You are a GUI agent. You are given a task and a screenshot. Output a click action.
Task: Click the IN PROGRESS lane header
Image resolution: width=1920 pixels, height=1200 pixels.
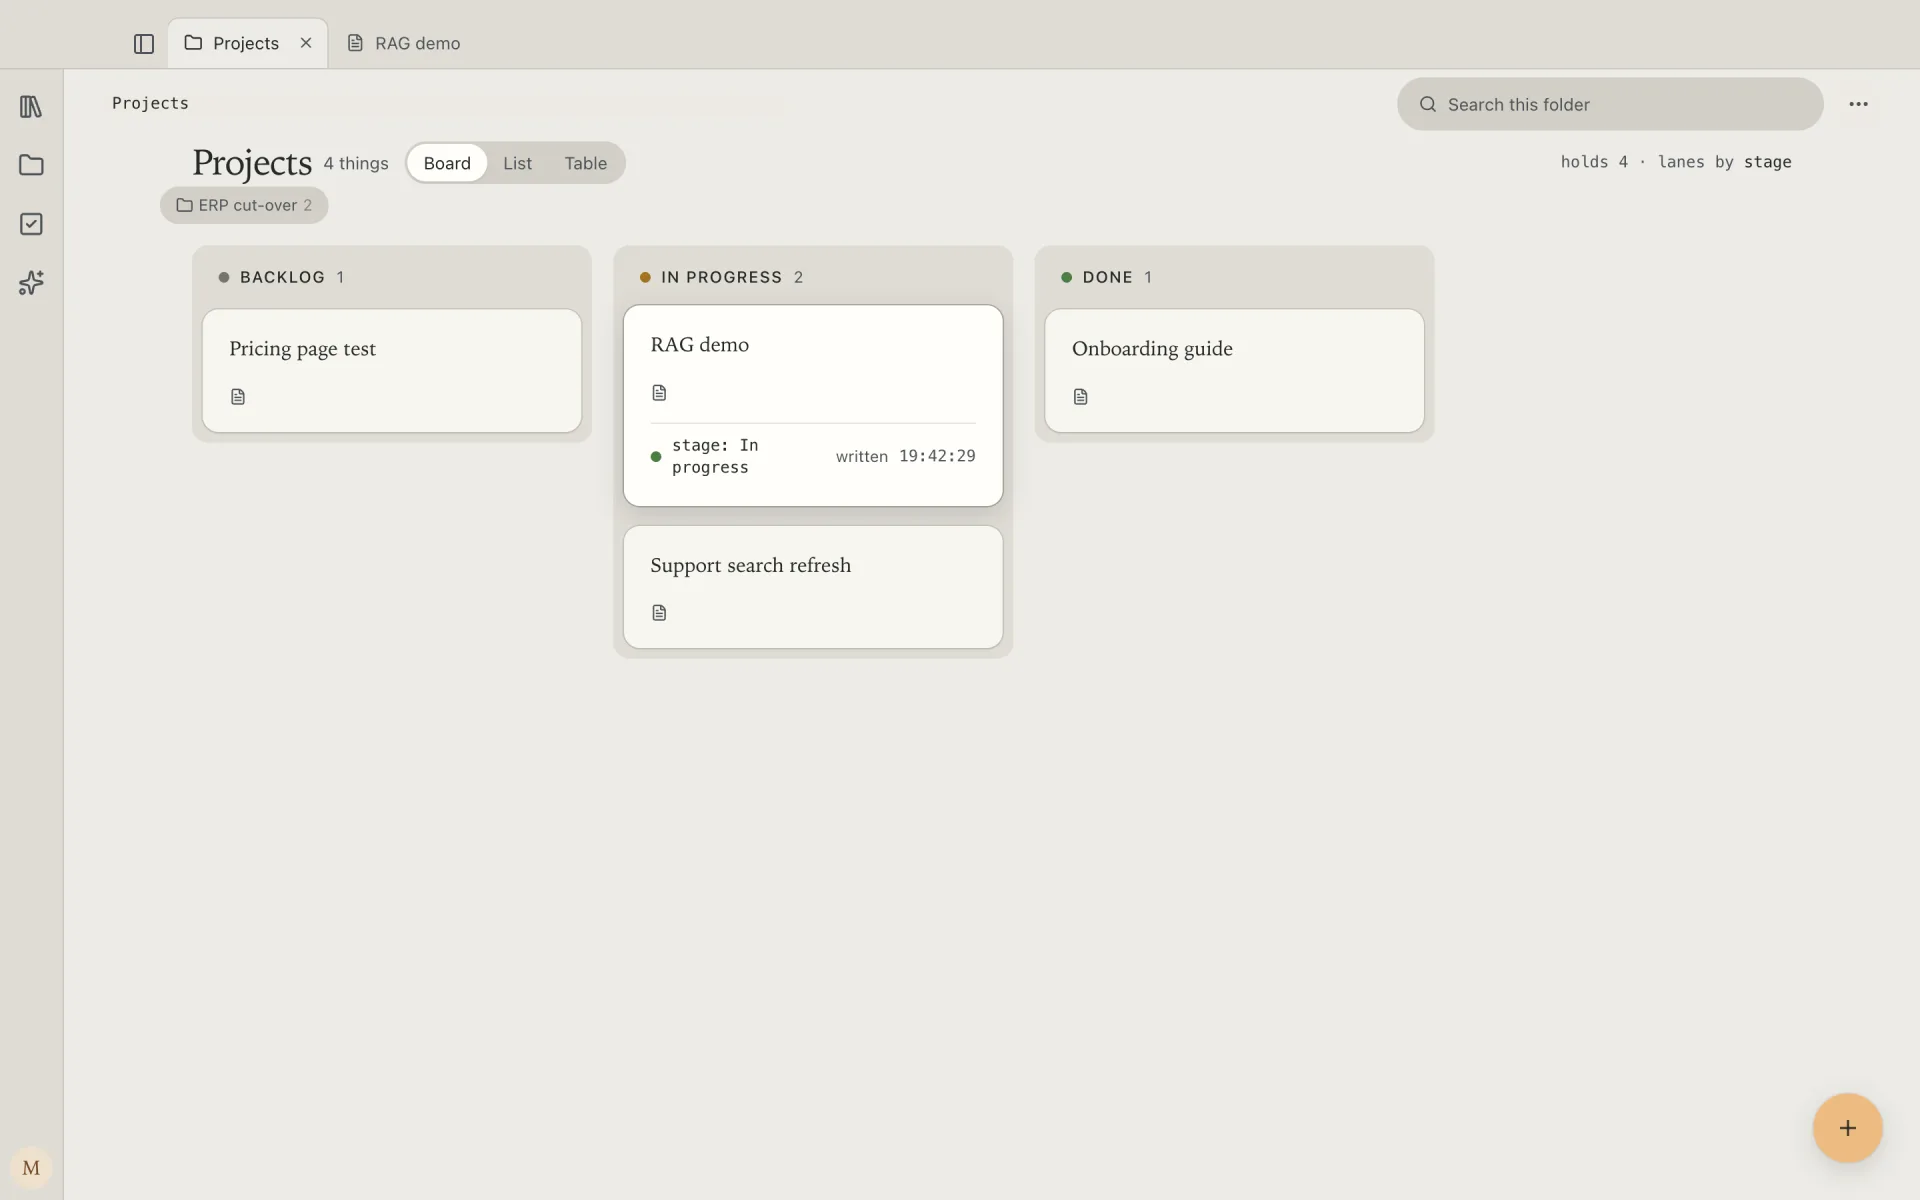coord(721,277)
